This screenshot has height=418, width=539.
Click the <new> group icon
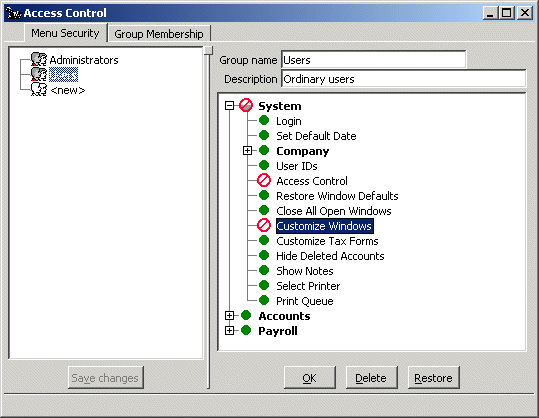(38, 89)
